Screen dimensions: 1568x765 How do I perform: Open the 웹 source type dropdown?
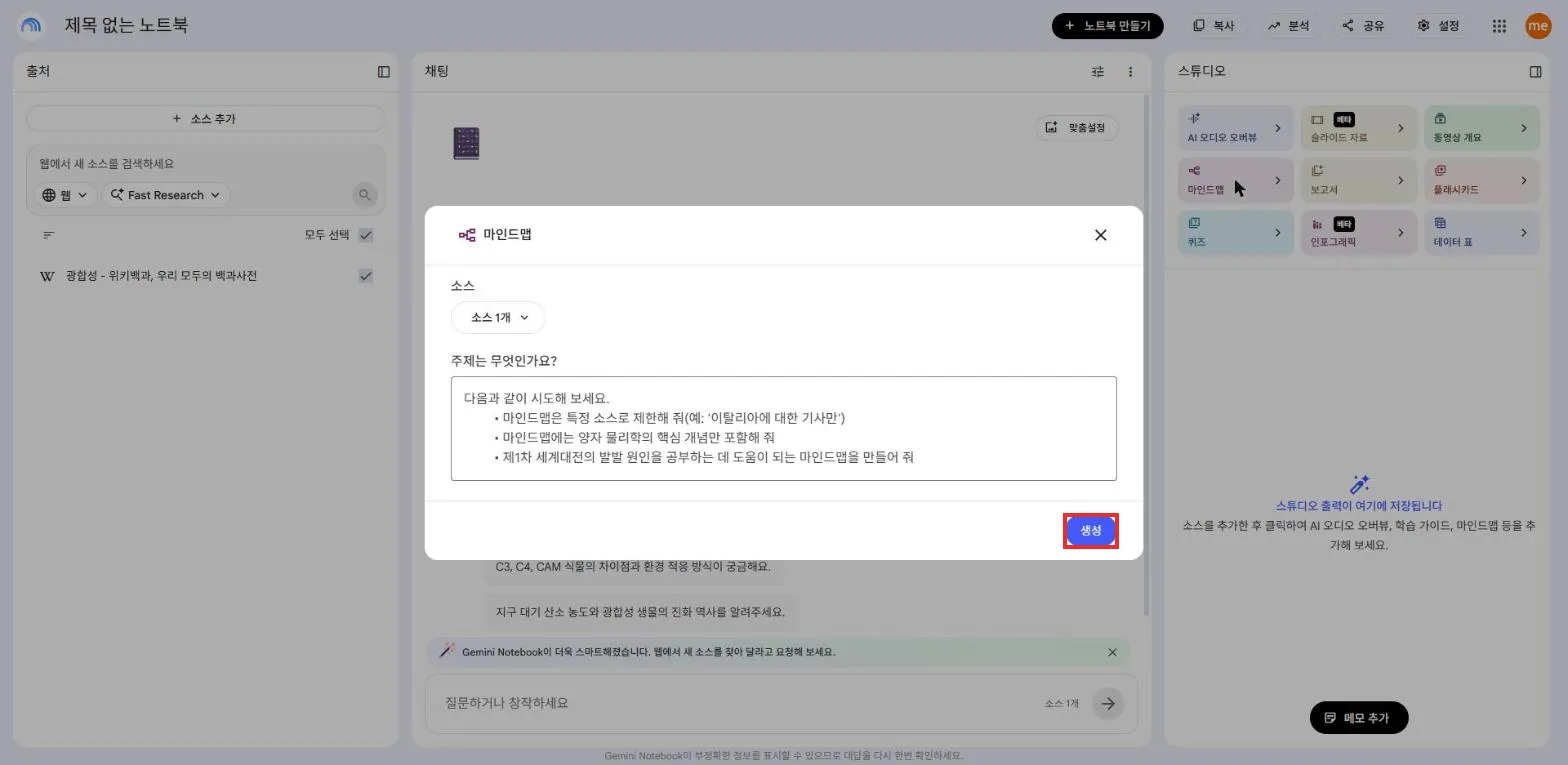tap(65, 195)
